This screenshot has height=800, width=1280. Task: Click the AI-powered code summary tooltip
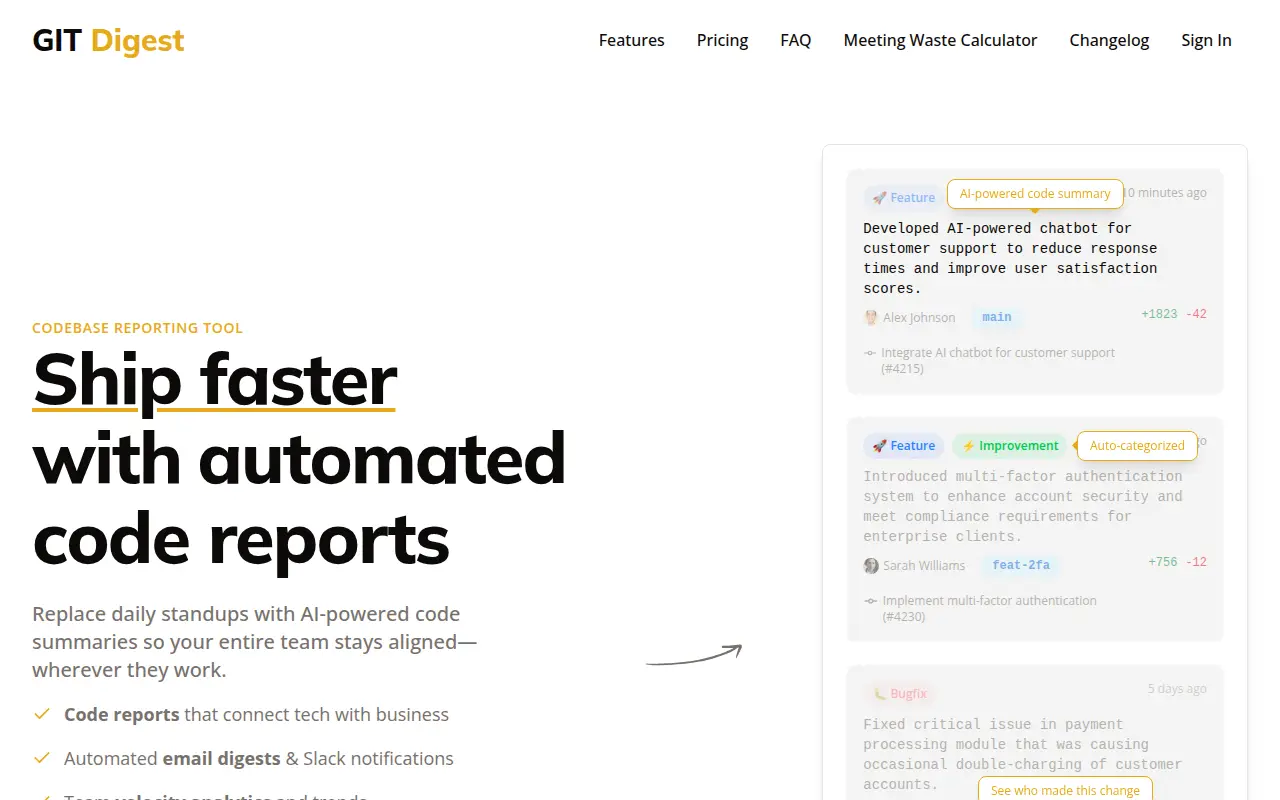pyautogui.click(x=1035, y=194)
